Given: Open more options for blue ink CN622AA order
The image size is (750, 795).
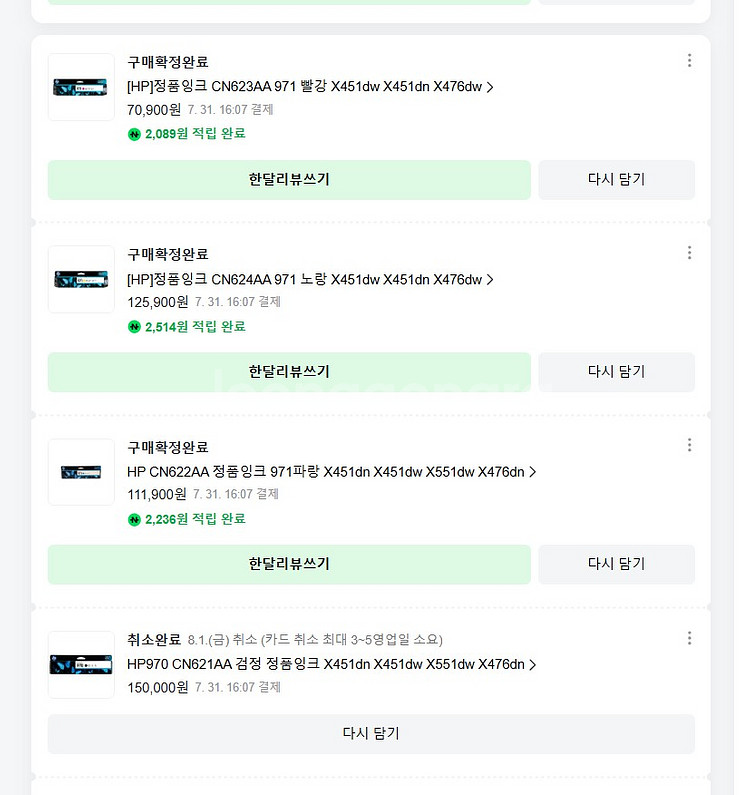Looking at the screenshot, I should click(689, 446).
